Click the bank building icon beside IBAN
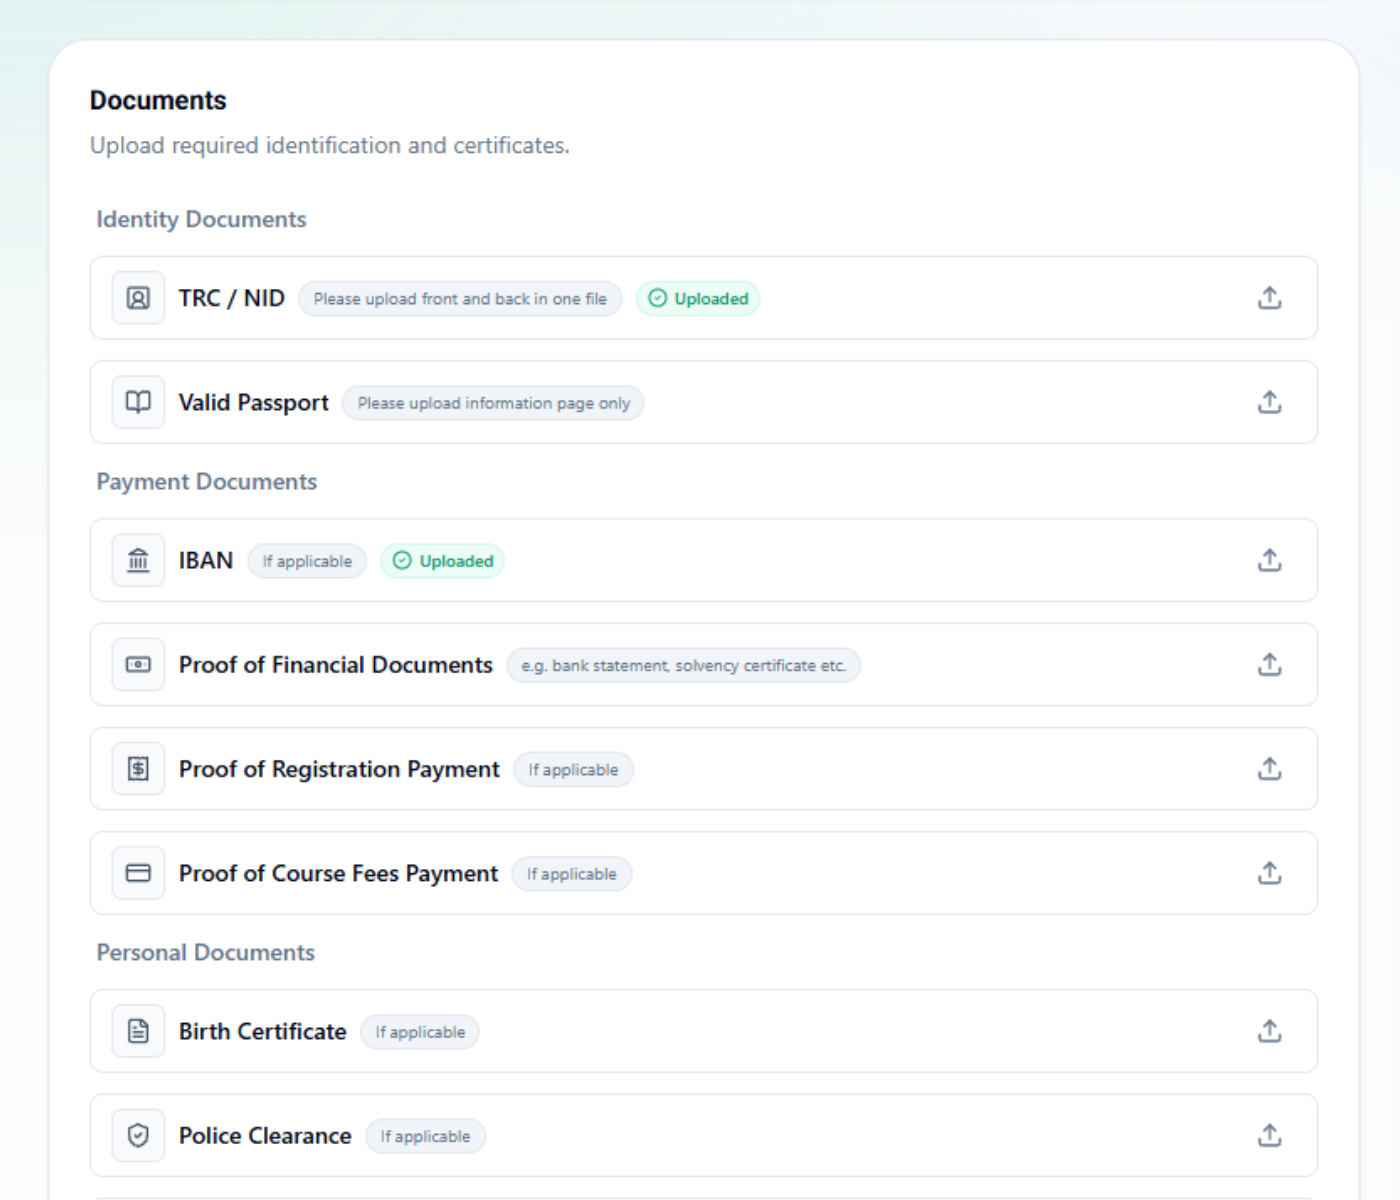Image resolution: width=1400 pixels, height=1200 pixels. pyautogui.click(x=138, y=560)
